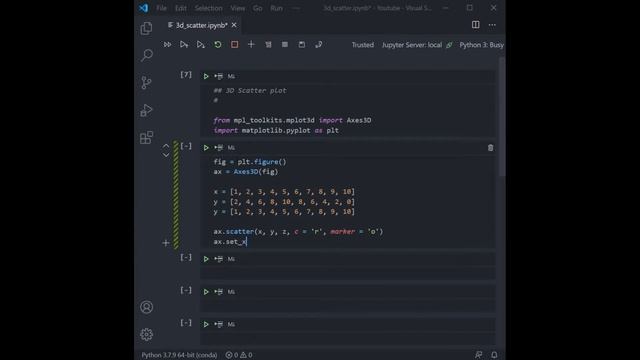Image resolution: width=640 pixels, height=360 pixels.
Task: Convert scatter plot cell to markdown via M↓
Action: click(231, 148)
